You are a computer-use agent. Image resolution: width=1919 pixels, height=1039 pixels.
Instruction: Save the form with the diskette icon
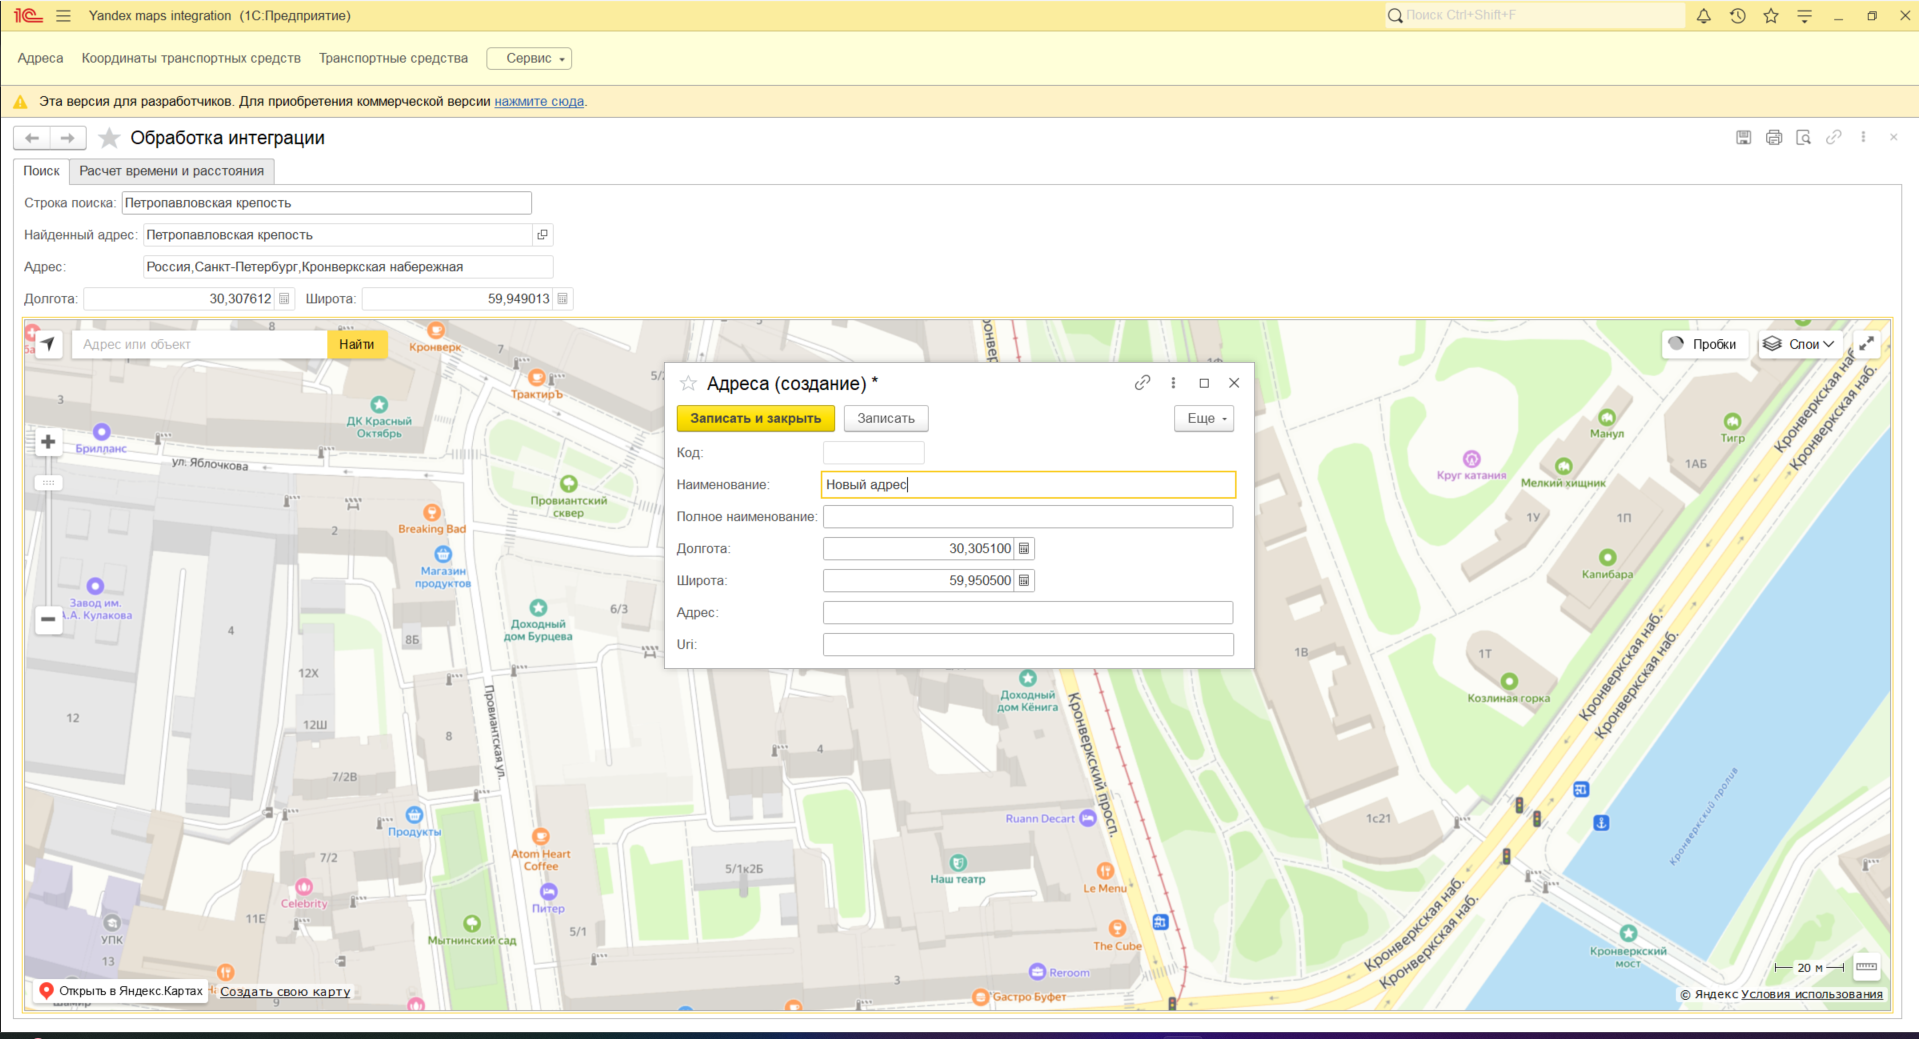tap(1744, 138)
